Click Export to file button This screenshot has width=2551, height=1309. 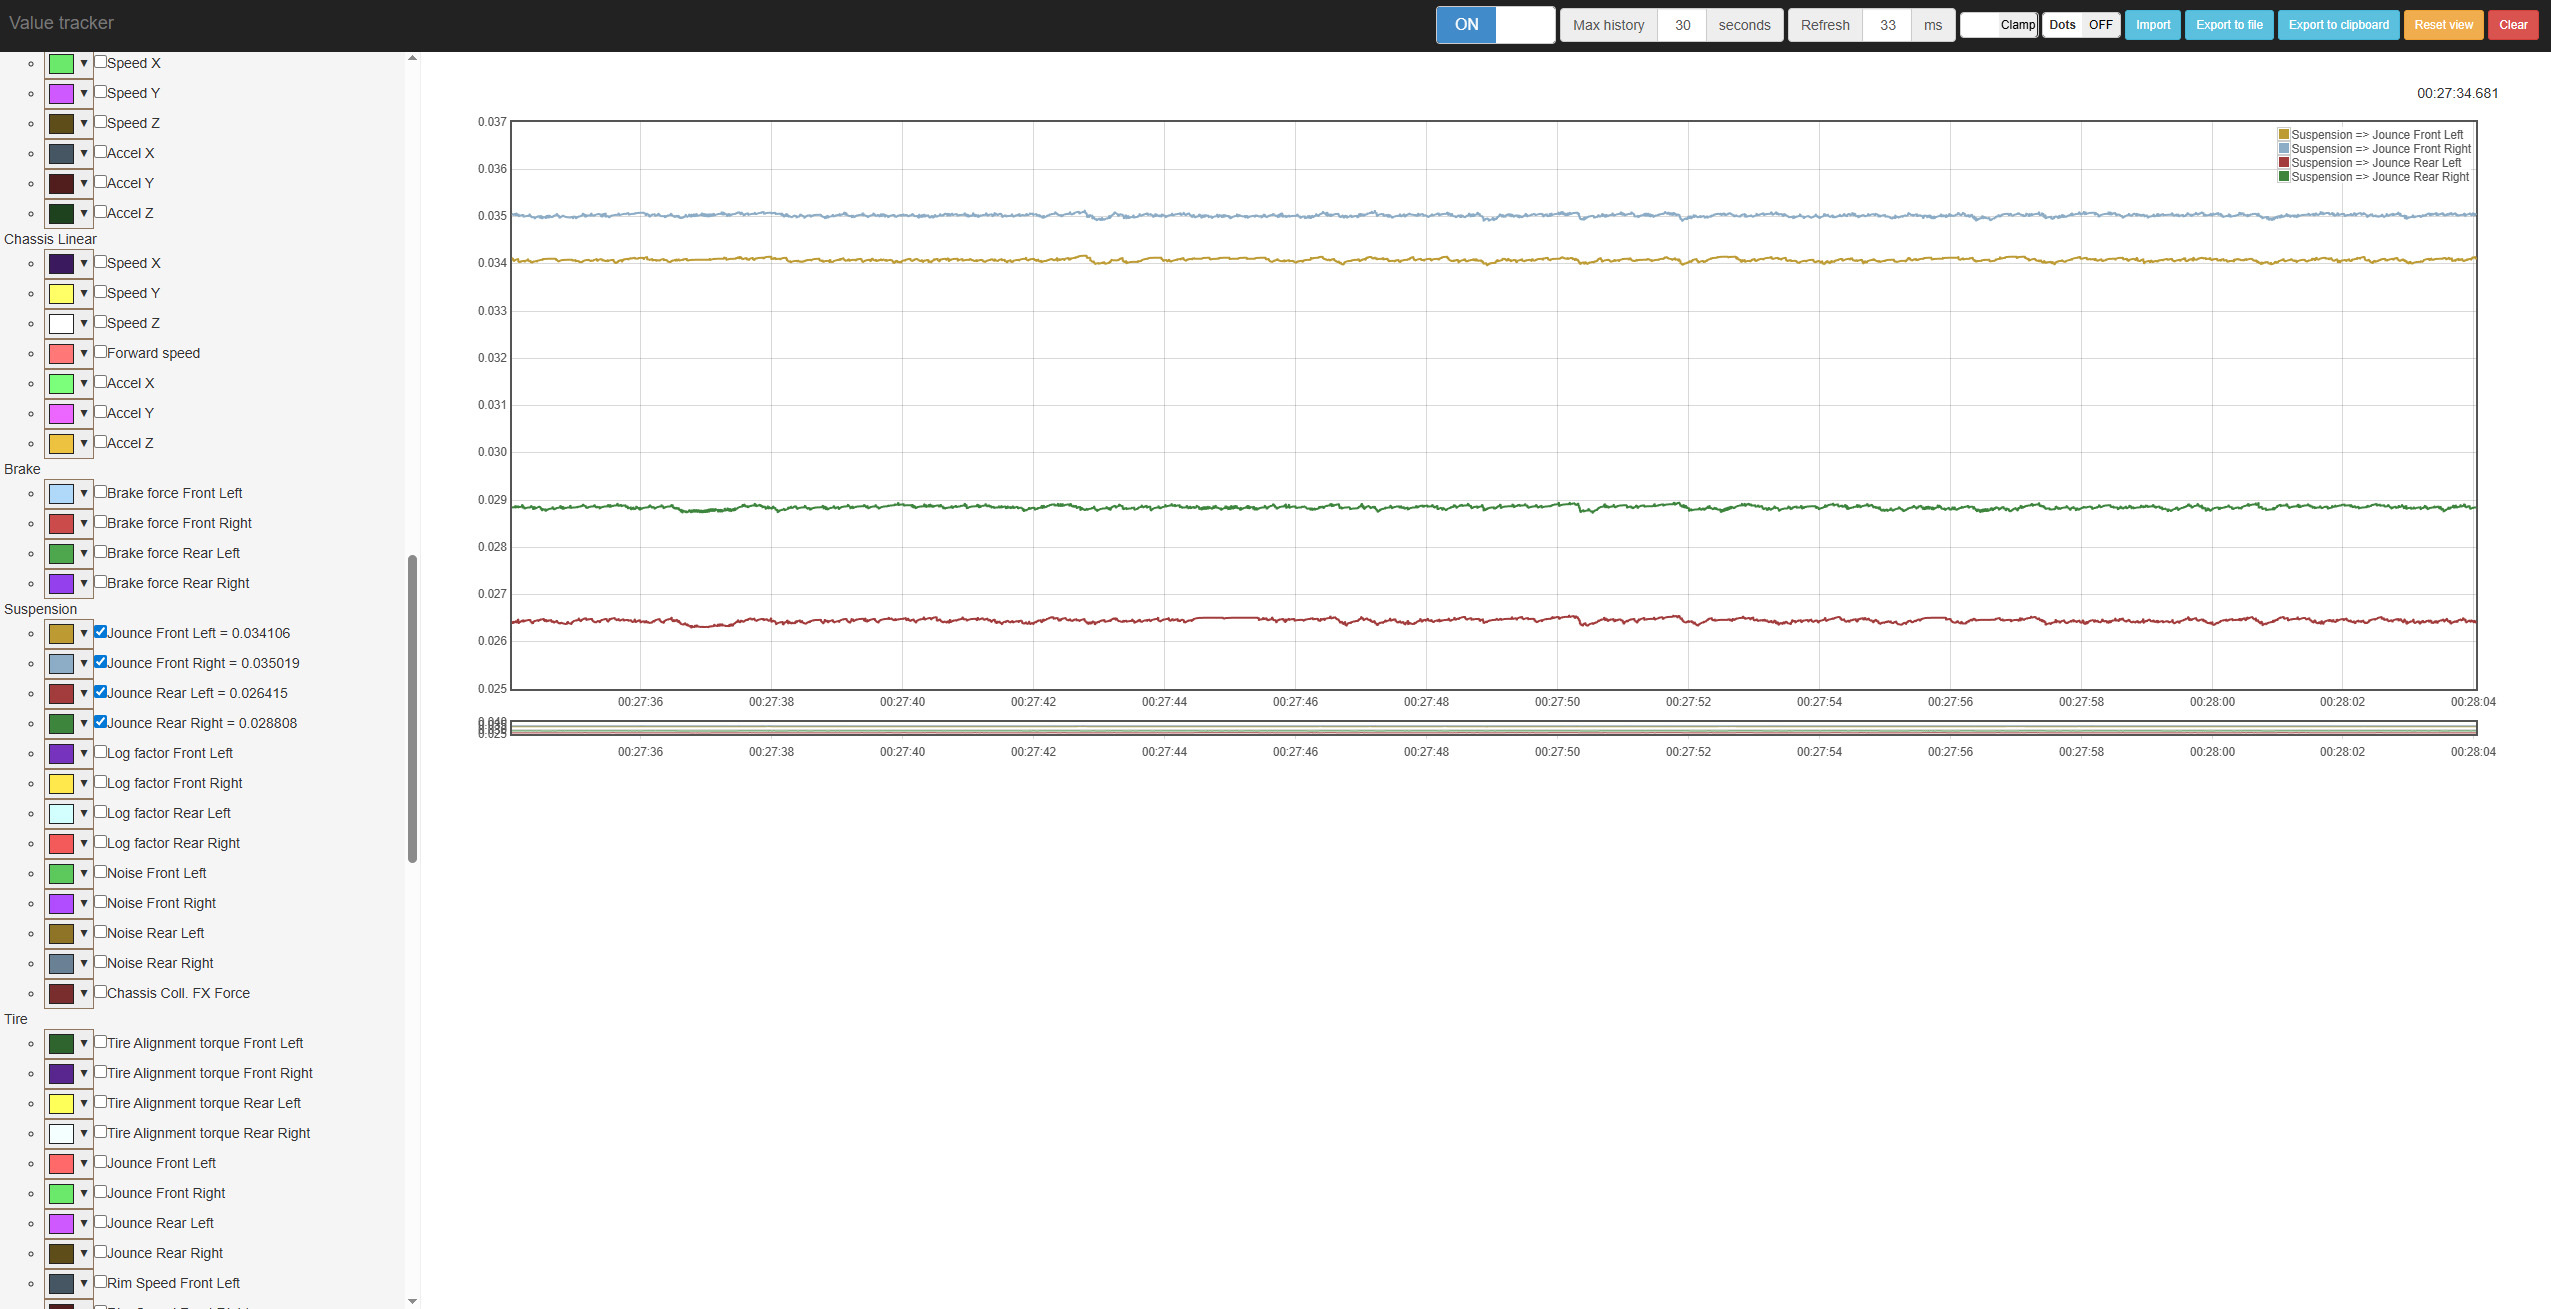coord(2229,25)
